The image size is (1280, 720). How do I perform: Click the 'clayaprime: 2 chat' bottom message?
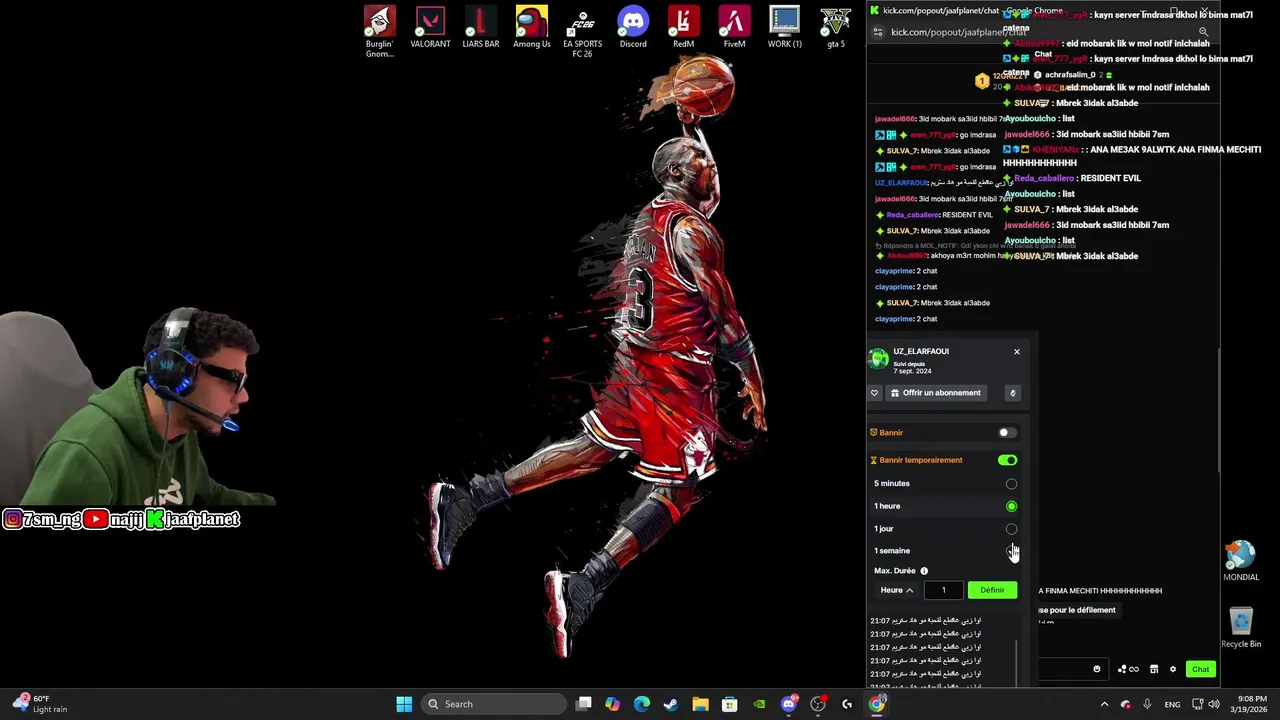click(906, 319)
